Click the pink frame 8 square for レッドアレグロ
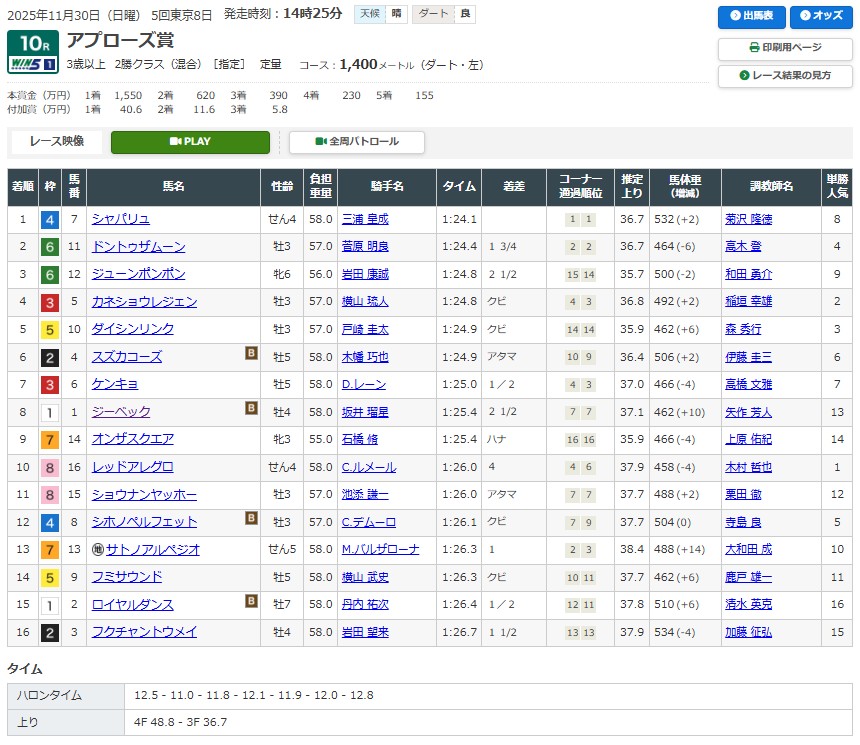The image size is (860, 745). pyautogui.click(x=49, y=467)
